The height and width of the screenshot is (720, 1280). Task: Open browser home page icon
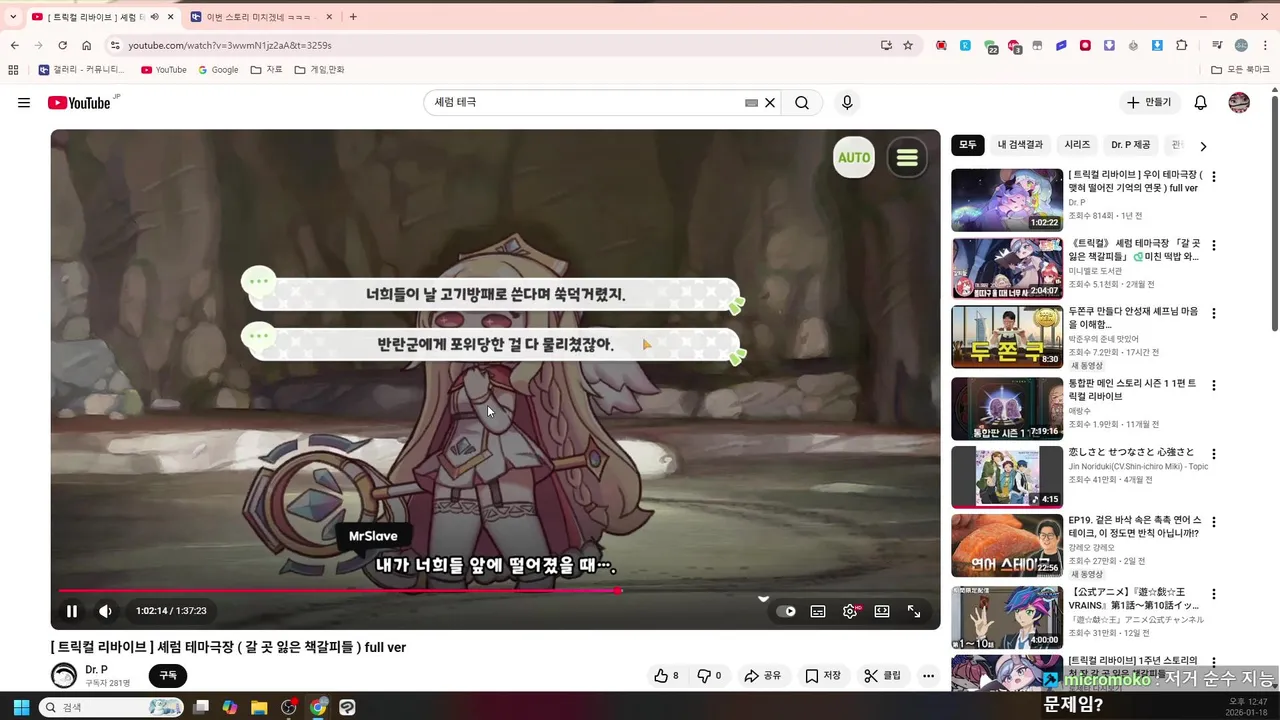click(87, 45)
